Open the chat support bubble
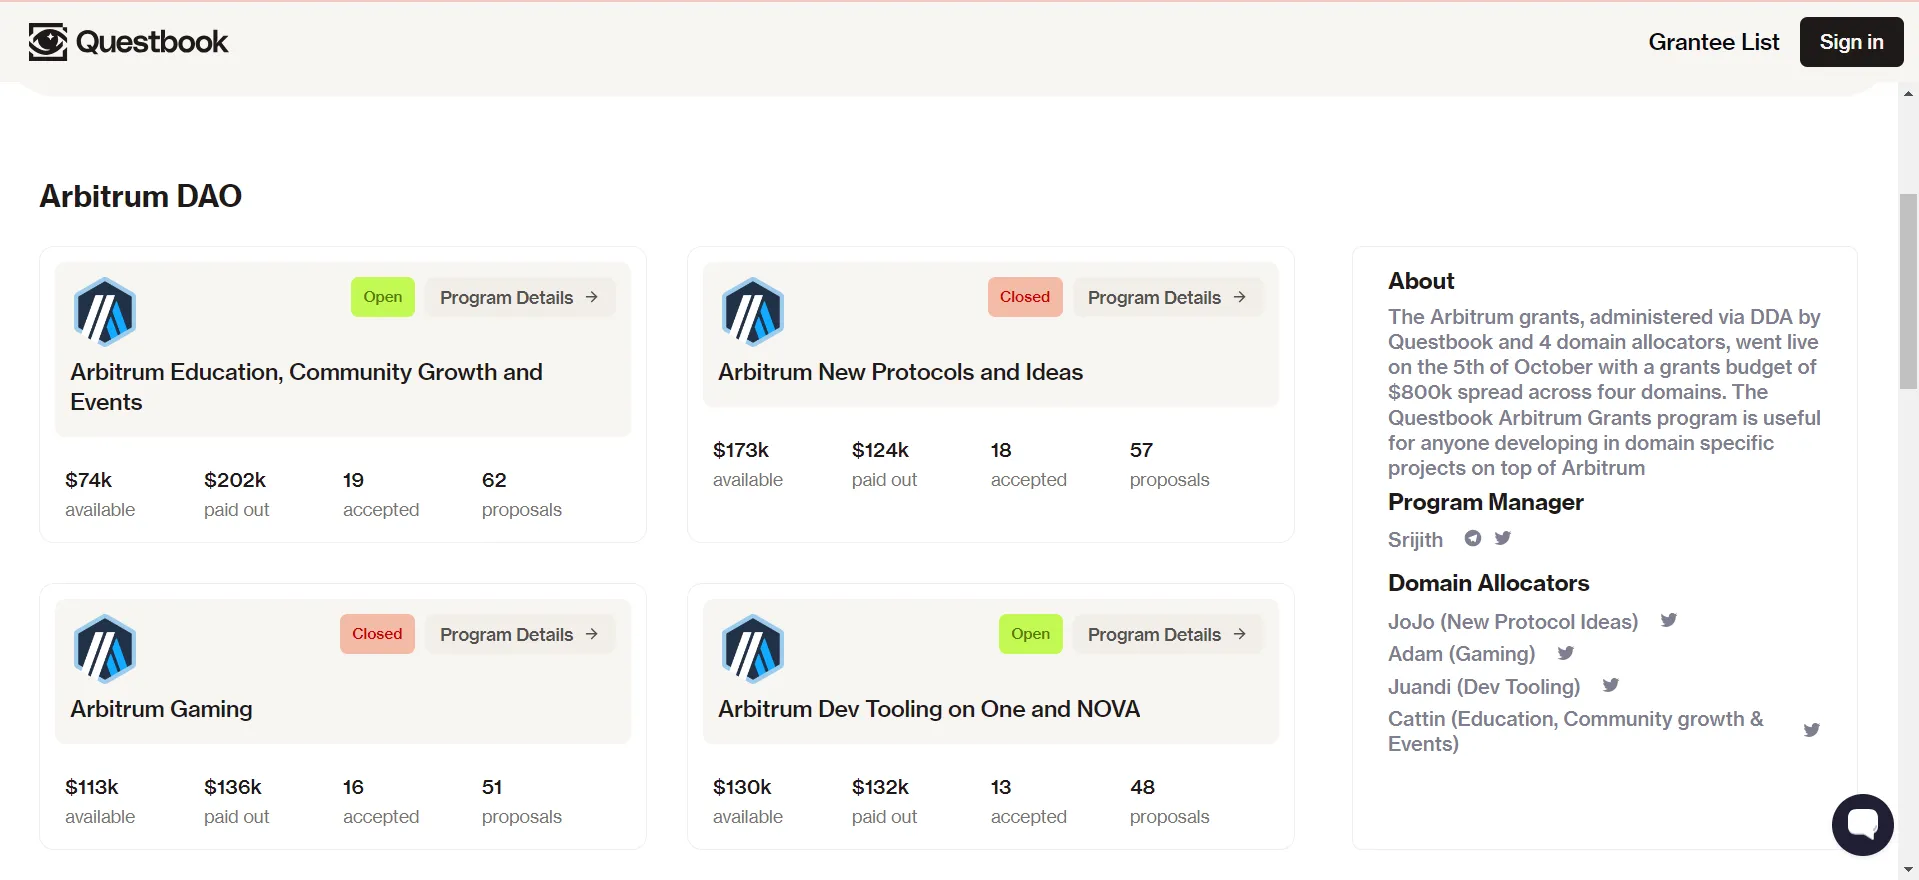Image resolution: width=1919 pixels, height=880 pixels. tap(1863, 825)
